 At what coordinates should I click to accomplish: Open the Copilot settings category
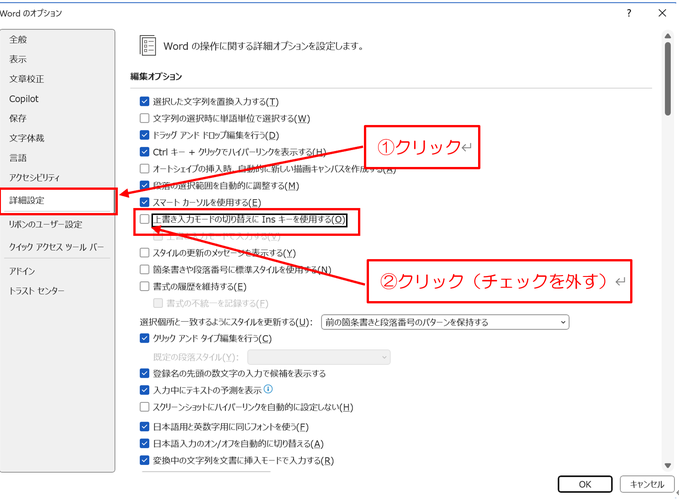click(24, 99)
